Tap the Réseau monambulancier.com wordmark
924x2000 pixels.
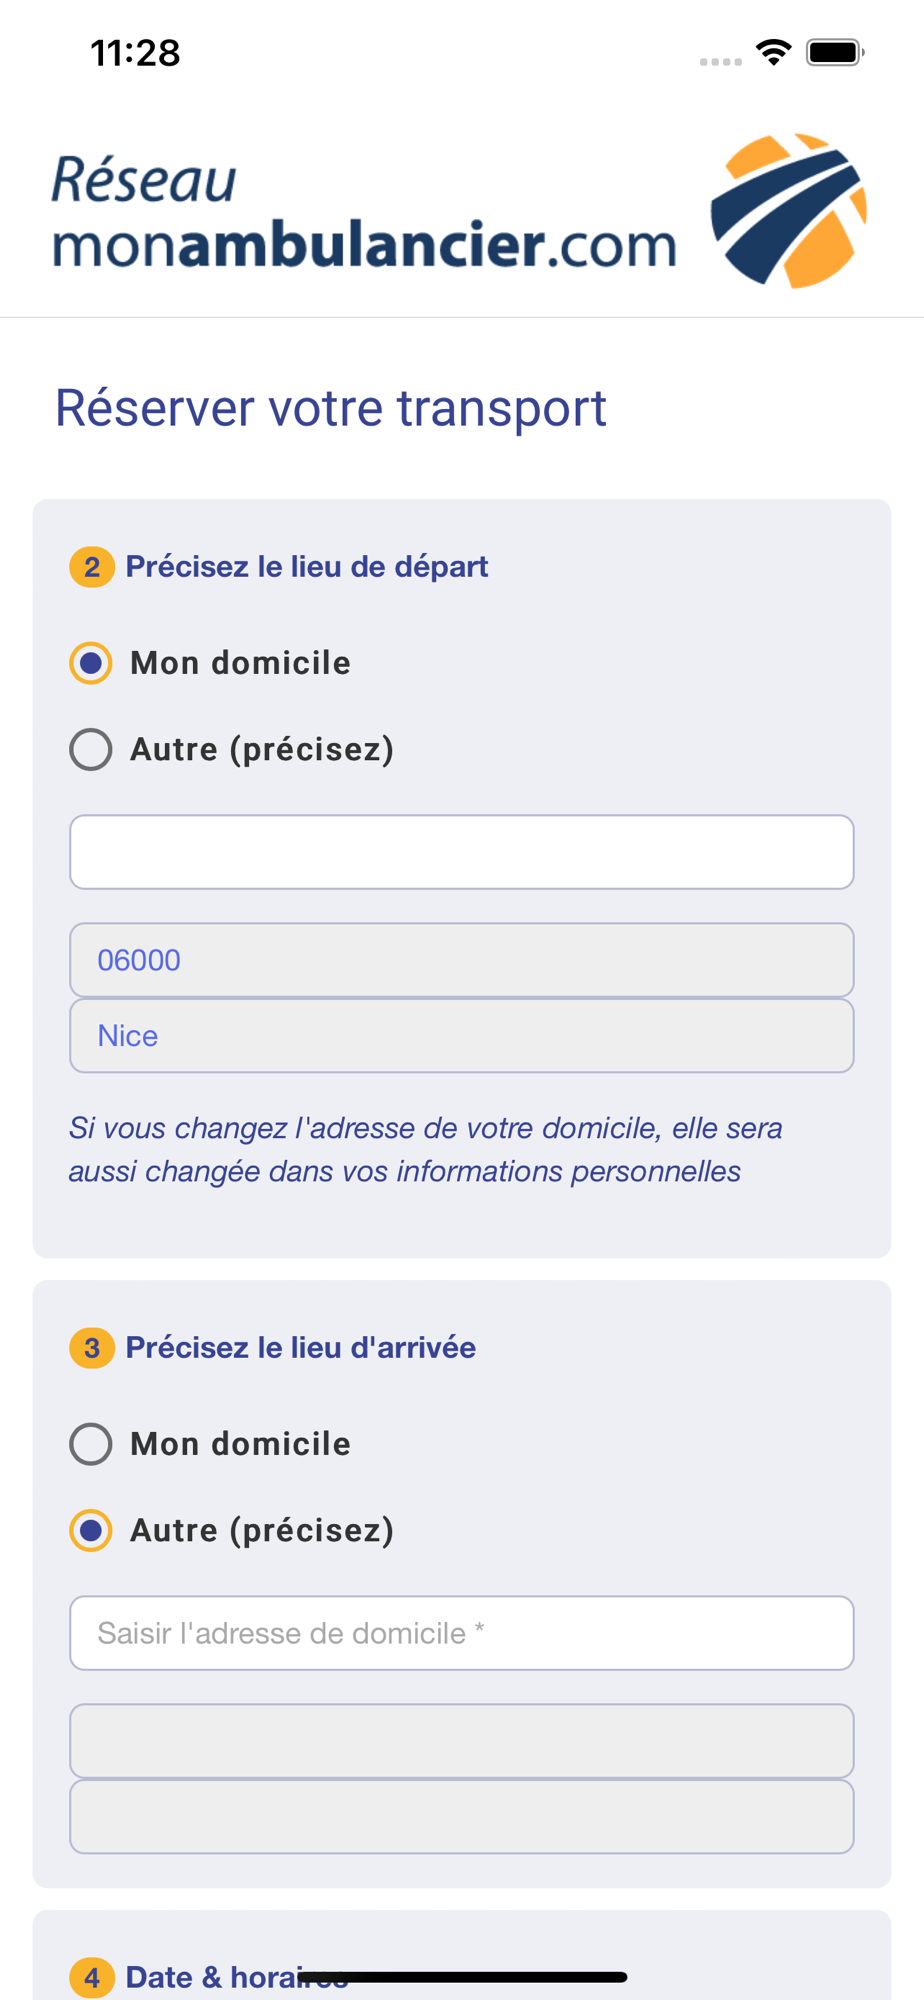pyautogui.click(x=364, y=214)
